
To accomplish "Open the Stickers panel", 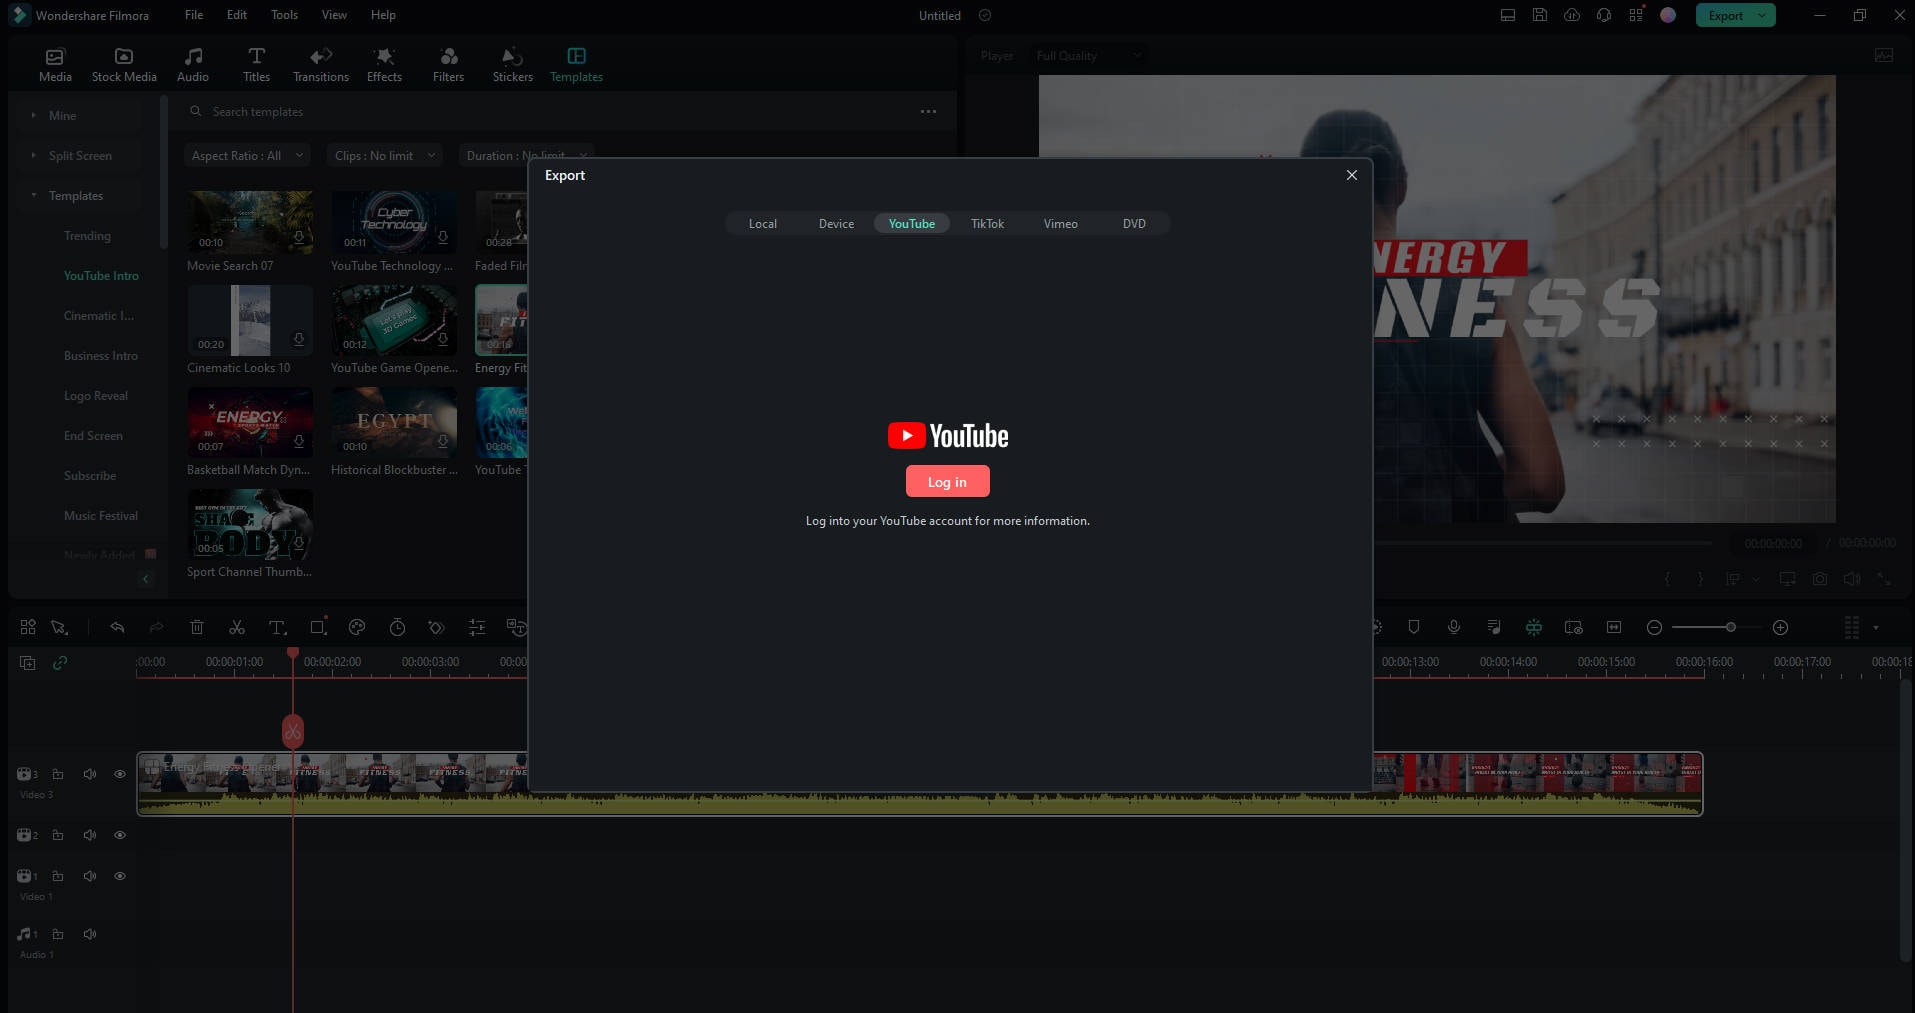I will pos(512,65).
